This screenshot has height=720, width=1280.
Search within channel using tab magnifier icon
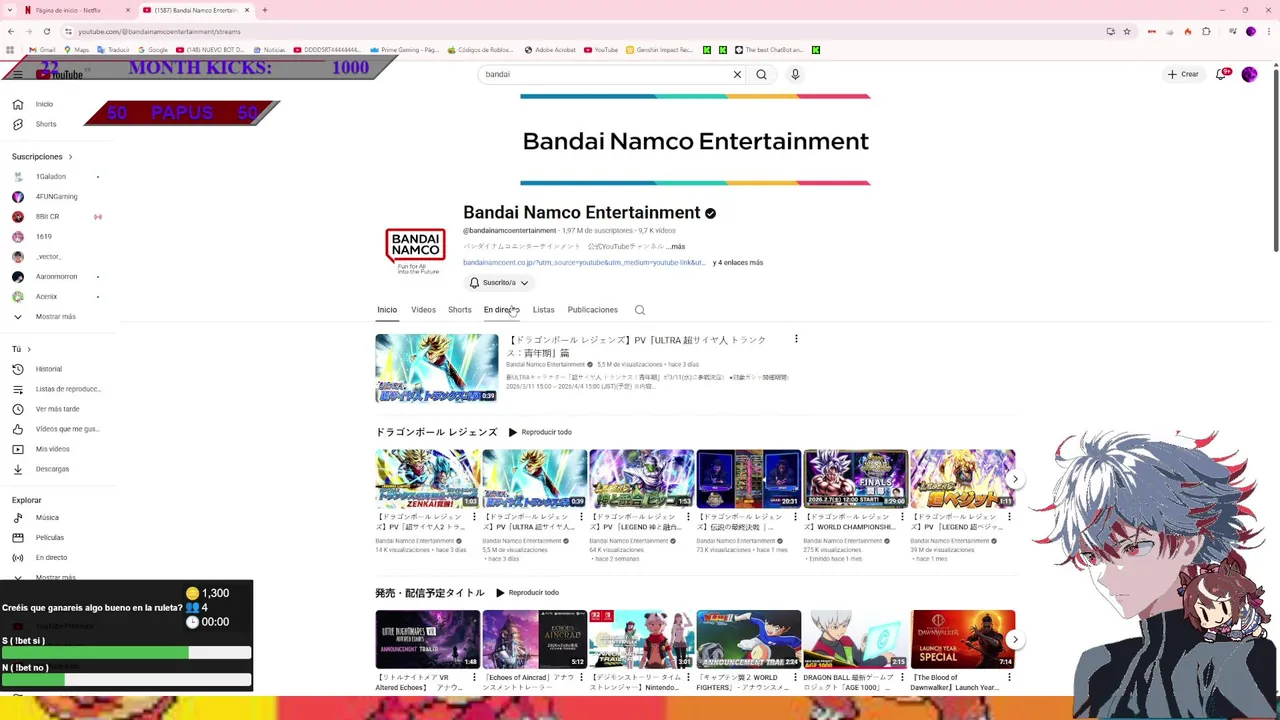640,310
